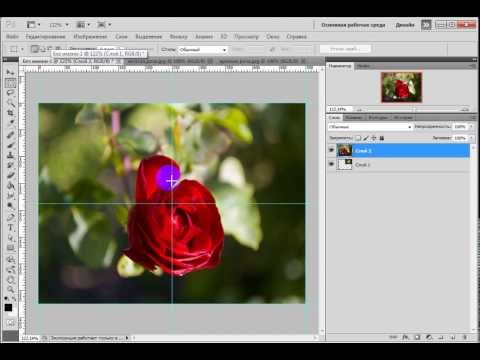Screen dimensions: 480x360
Task: Select the Healing Brush tool
Action: pos(10,135)
